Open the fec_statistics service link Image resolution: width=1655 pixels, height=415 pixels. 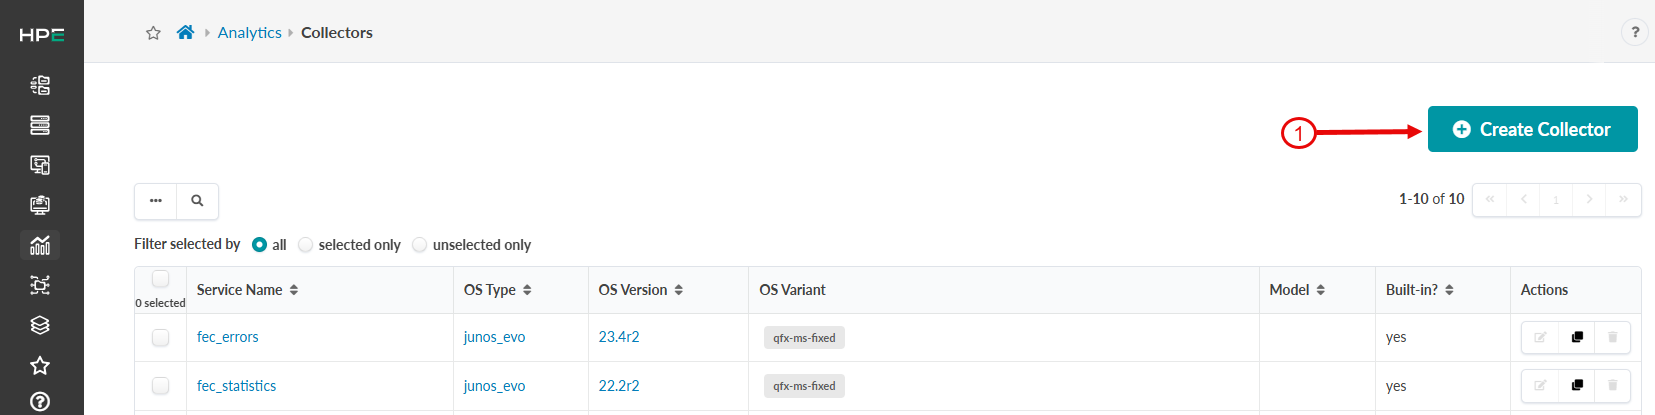[x=236, y=386]
